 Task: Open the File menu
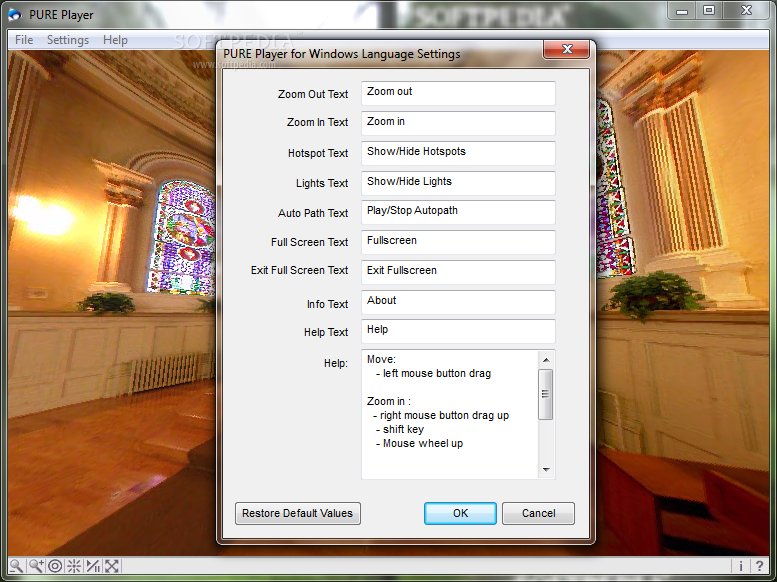pos(24,40)
